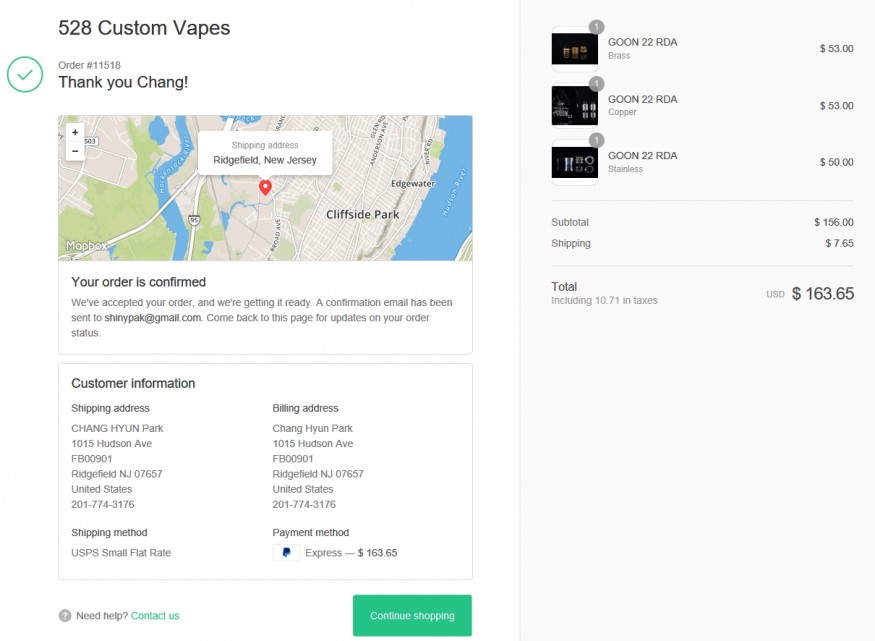The width and height of the screenshot is (875, 641).
Task: Click the Need help question mark icon
Action: [65, 616]
